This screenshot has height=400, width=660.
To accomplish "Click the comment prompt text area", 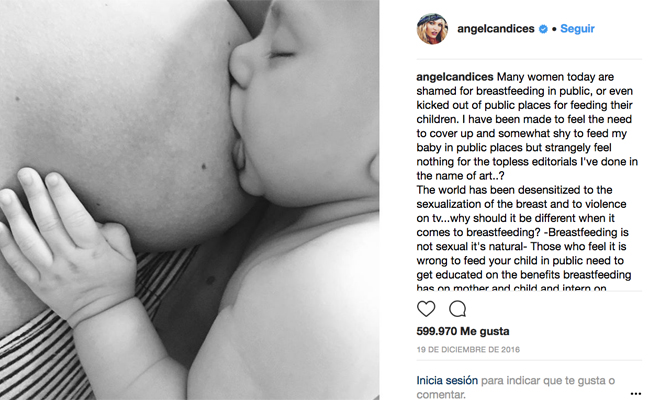I will coord(516,387).
